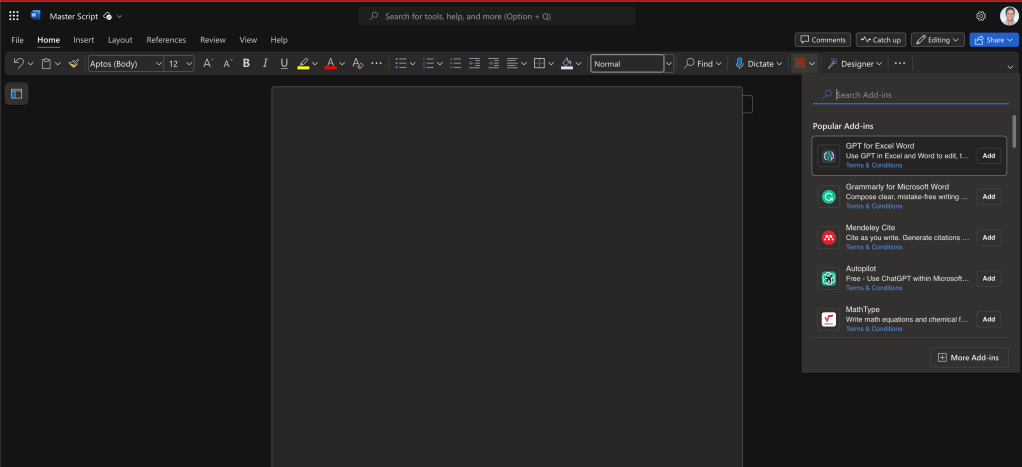
Task: Focus the Search Add-ins field
Action: (x=911, y=95)
